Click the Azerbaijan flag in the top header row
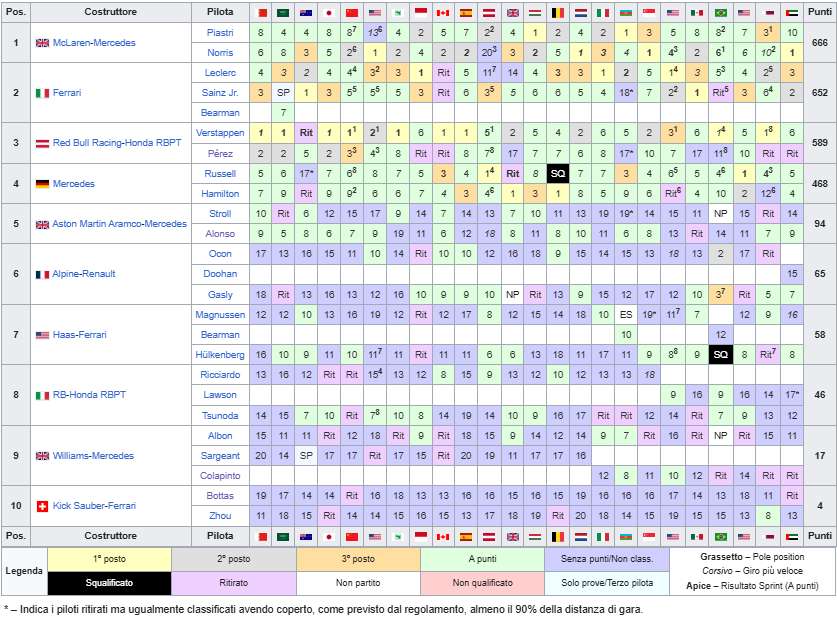837x617 pixels. pyautogui.click(x=626, y=12)
